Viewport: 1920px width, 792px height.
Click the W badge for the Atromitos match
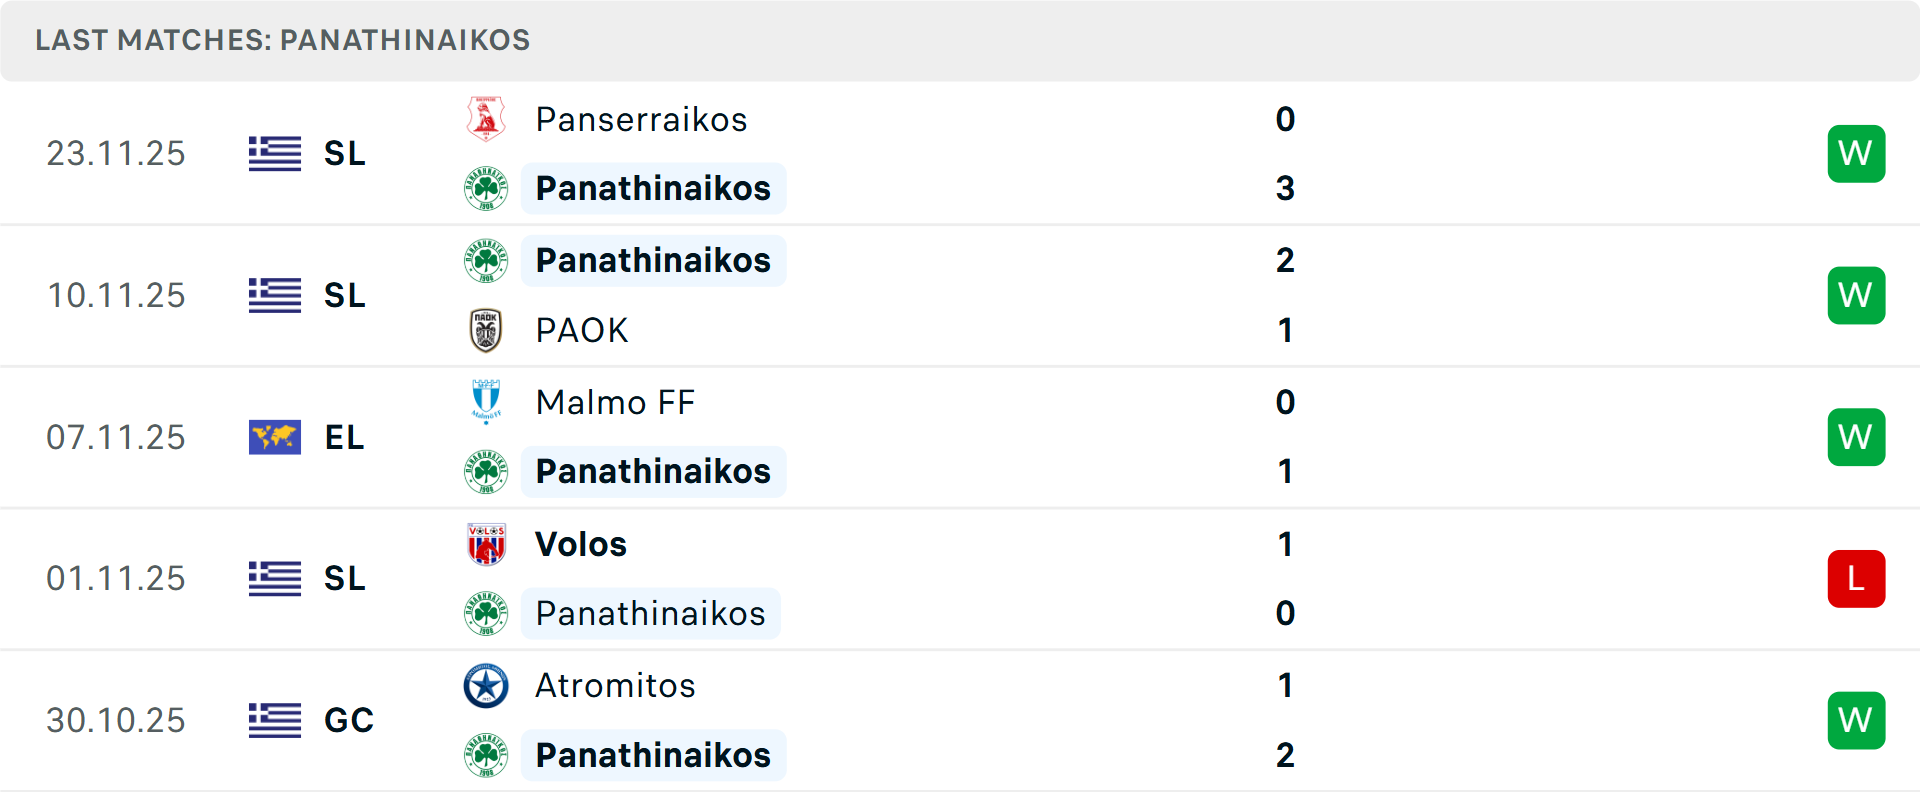click(1856, 720)
